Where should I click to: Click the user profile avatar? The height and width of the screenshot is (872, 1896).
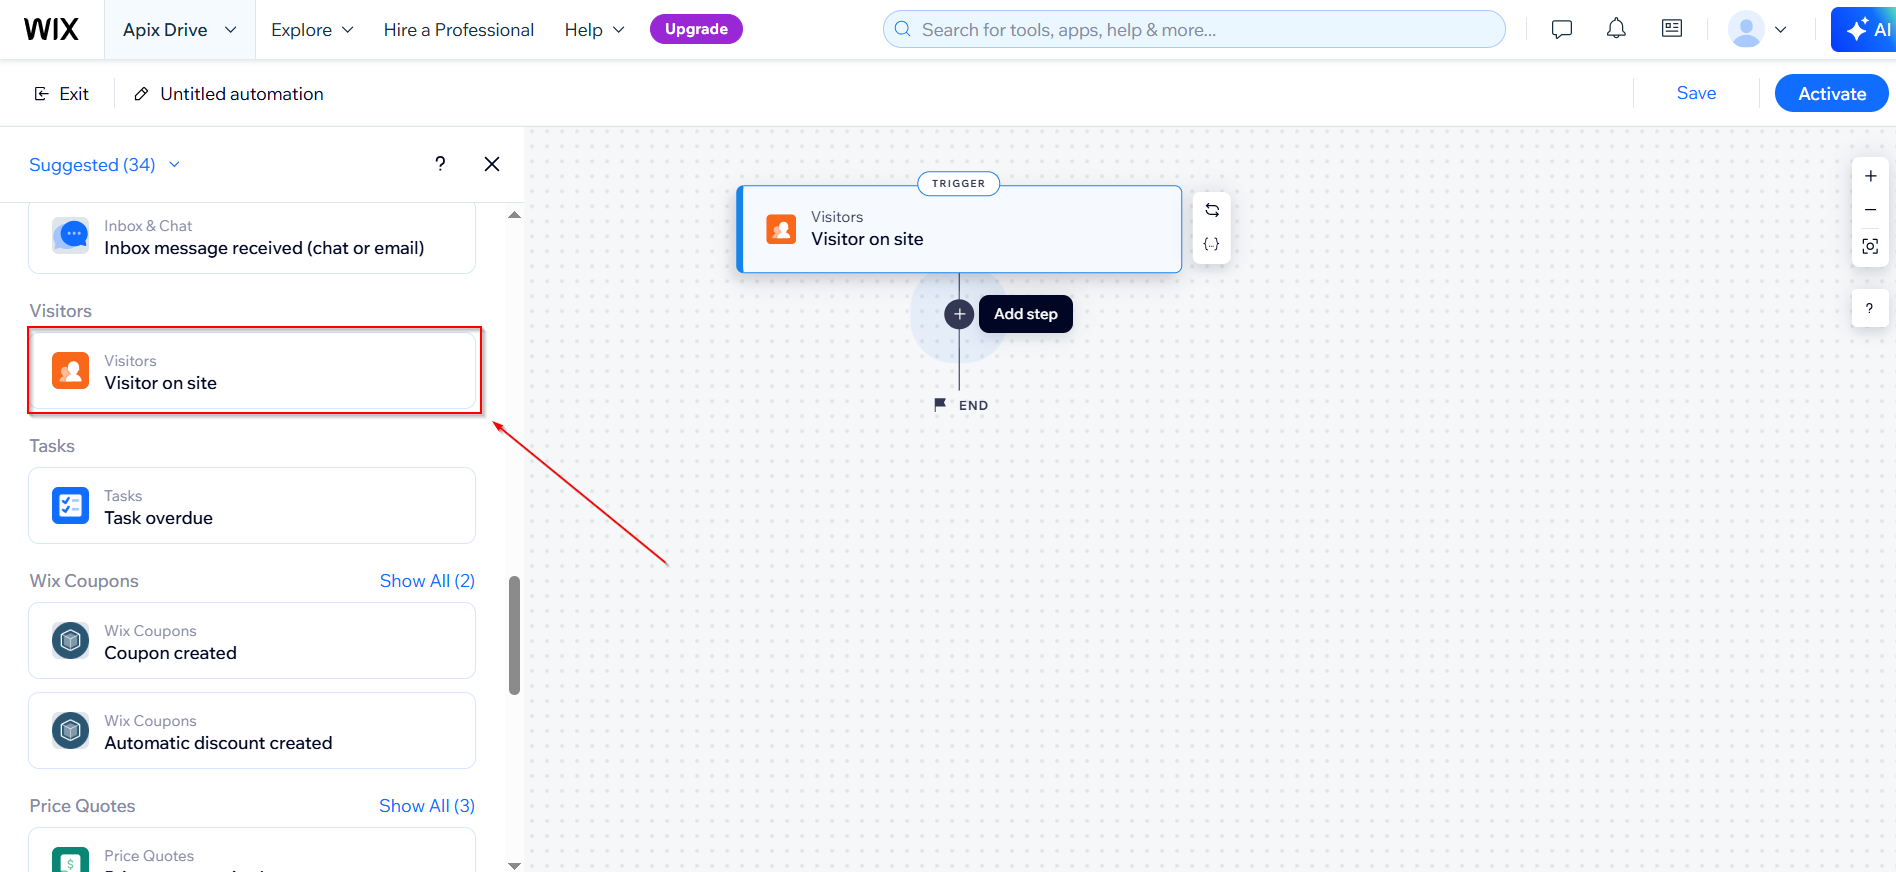point(1746,29)
